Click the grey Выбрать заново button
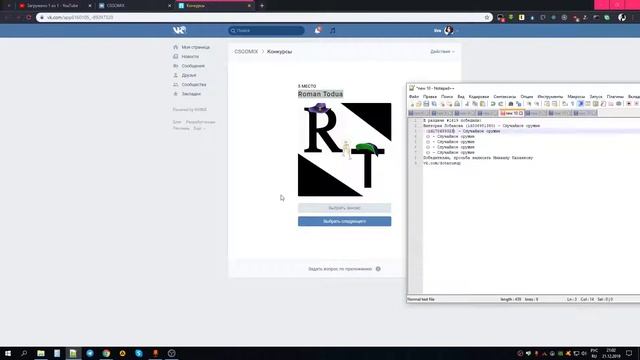 344,208
